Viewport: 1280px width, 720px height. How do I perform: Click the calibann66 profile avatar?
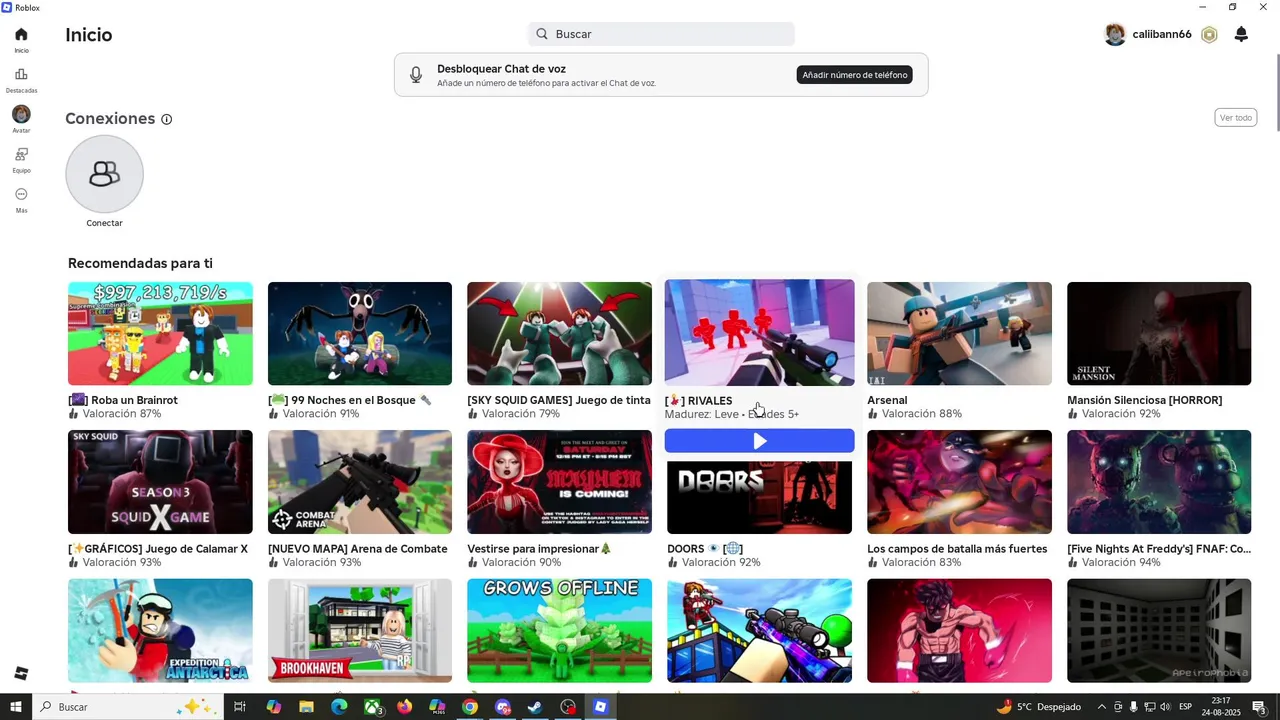click(x=1115, y=35)
